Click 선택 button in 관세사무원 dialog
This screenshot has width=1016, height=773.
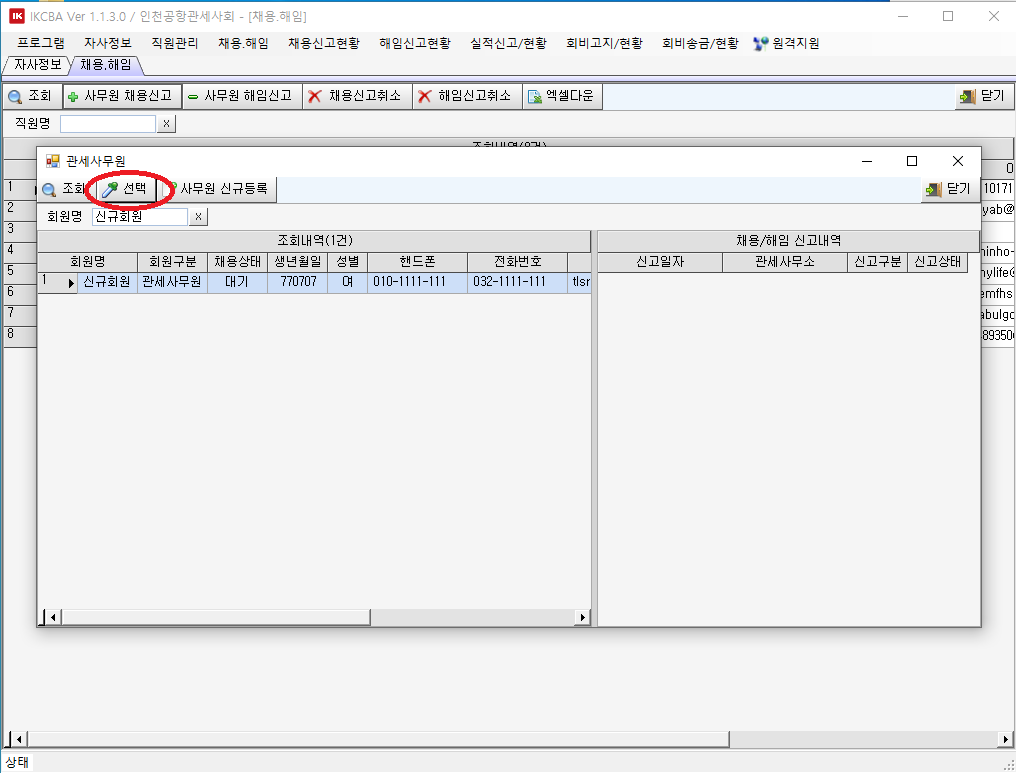tap(125, 189)
